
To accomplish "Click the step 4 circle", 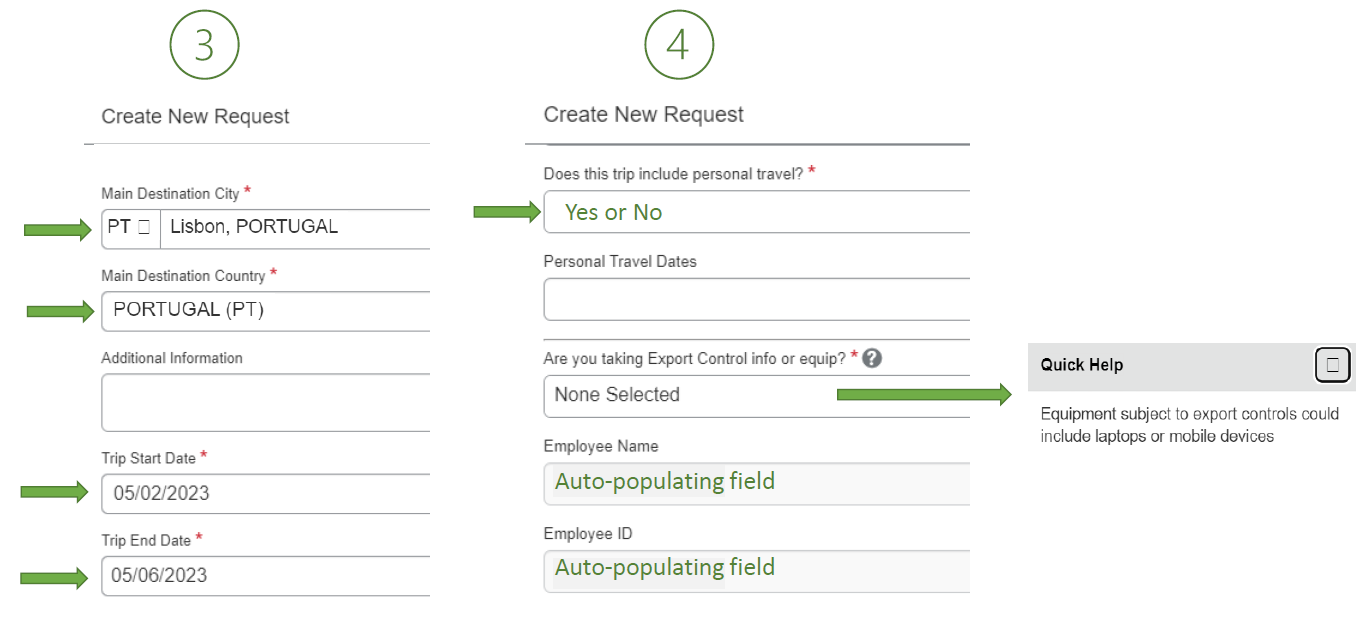I will 679,45.
